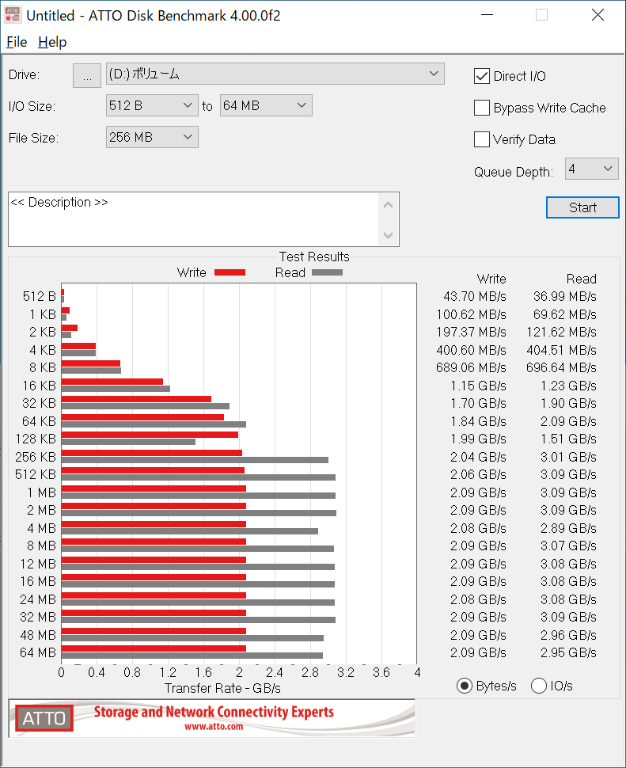
Task: Click the 3.01 GB/s read value
Action: 568,457
